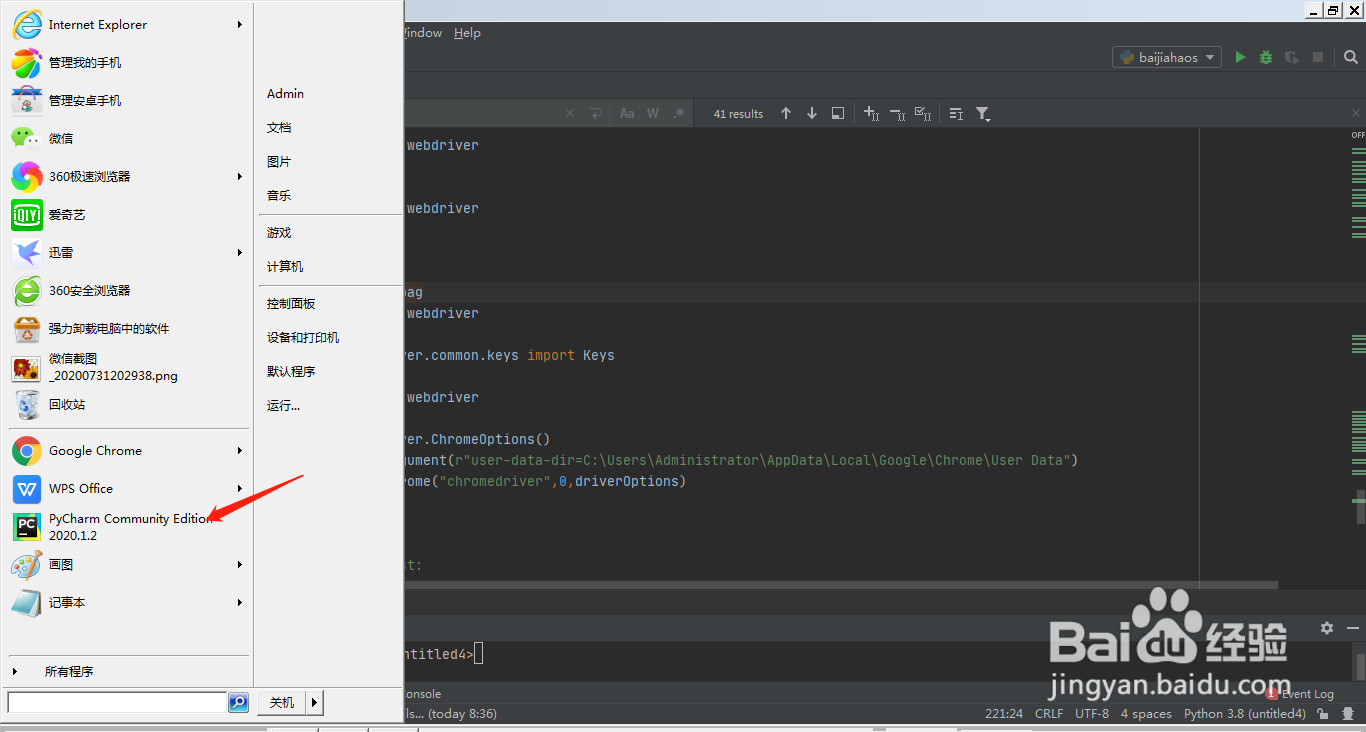1366x732 pixels.
Task: Run the baijiahaos configuration
Action: 1240,57
